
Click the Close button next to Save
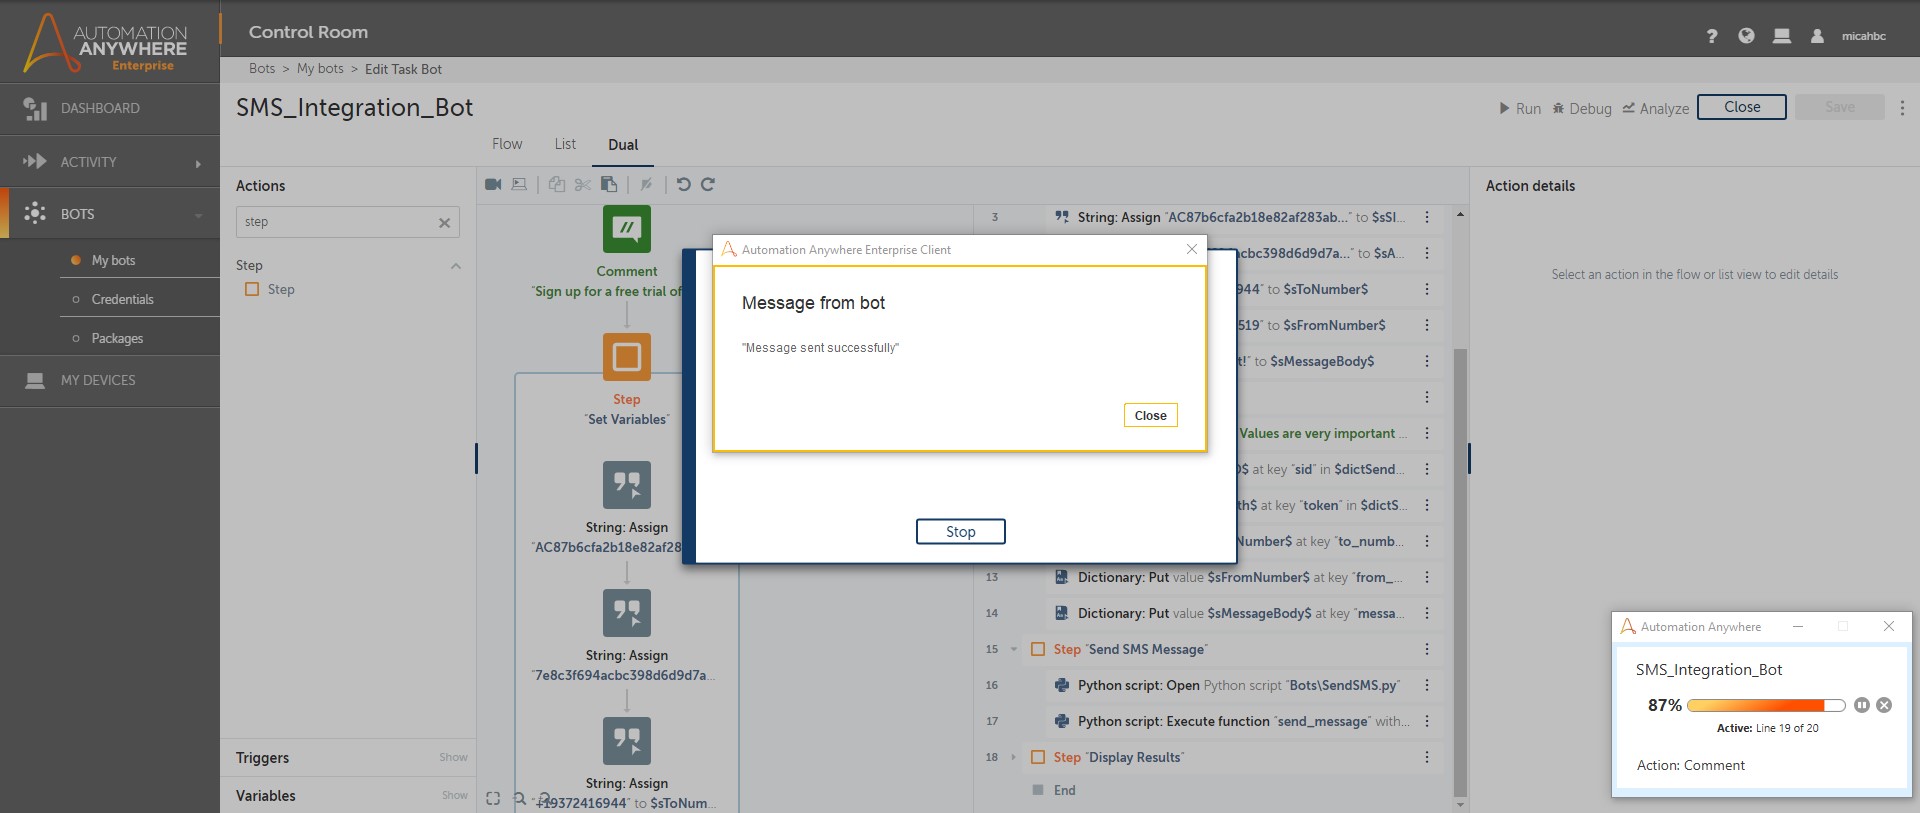1742,107
